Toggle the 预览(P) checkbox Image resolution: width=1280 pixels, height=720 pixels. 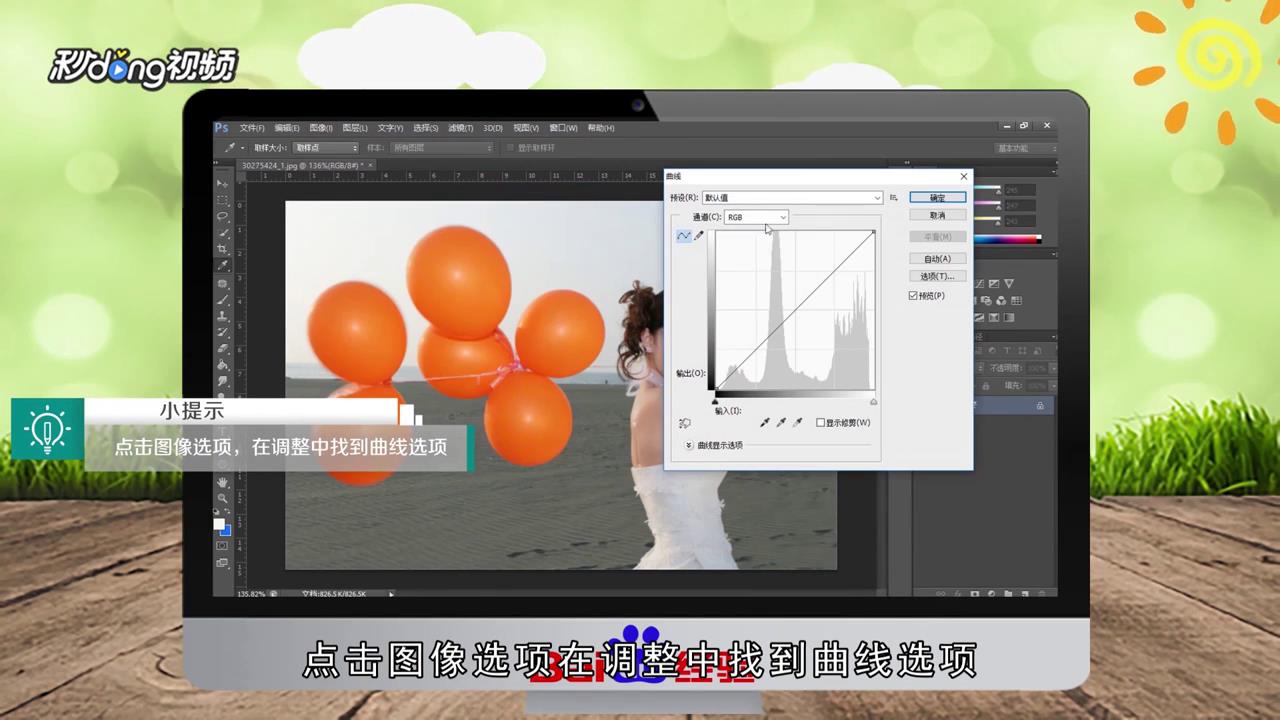(913, 295)
